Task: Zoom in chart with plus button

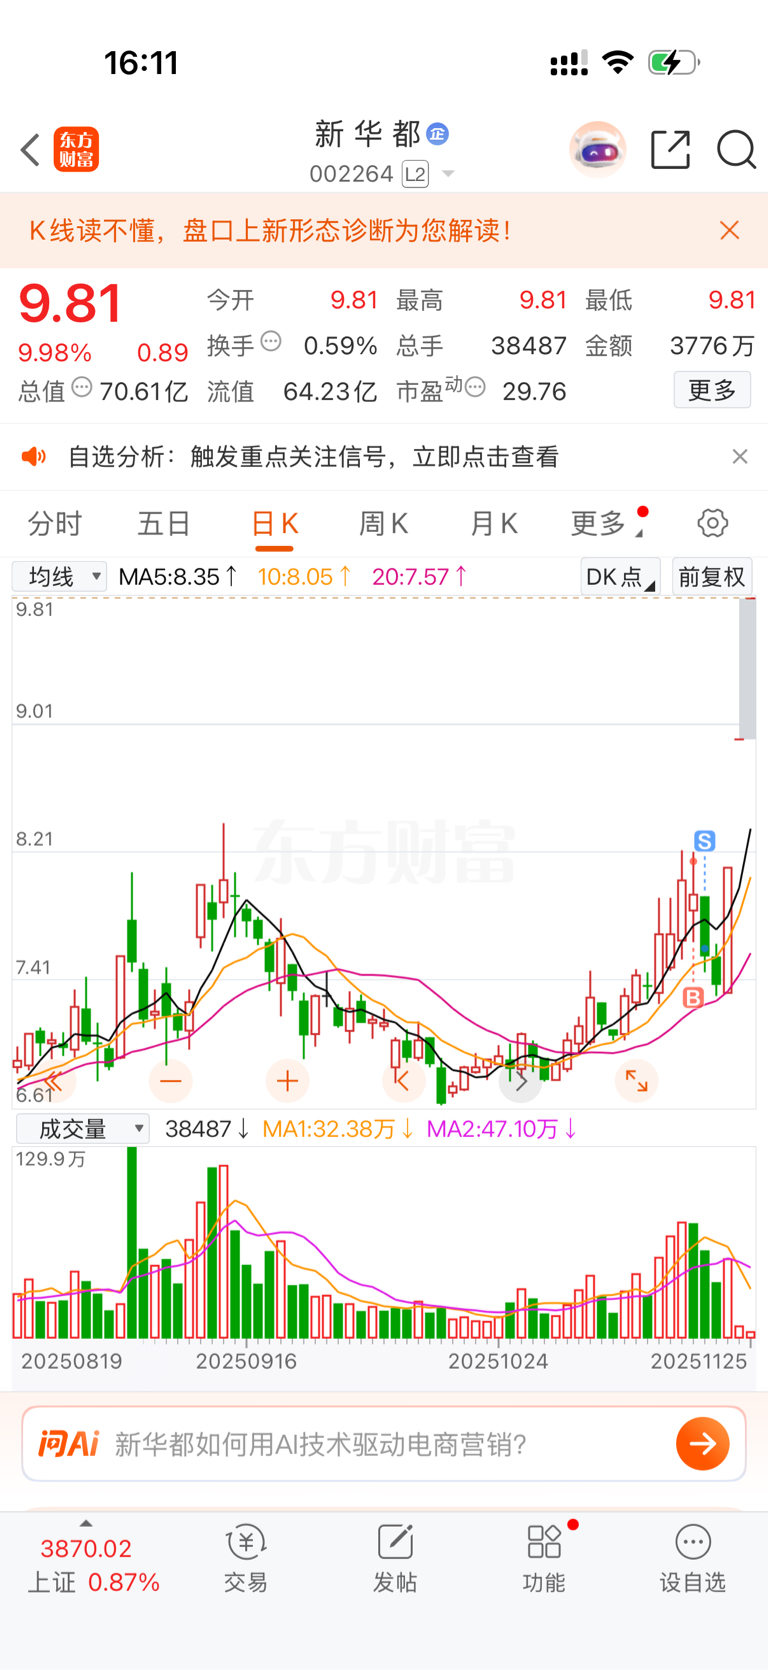Action: point(287,1081)
